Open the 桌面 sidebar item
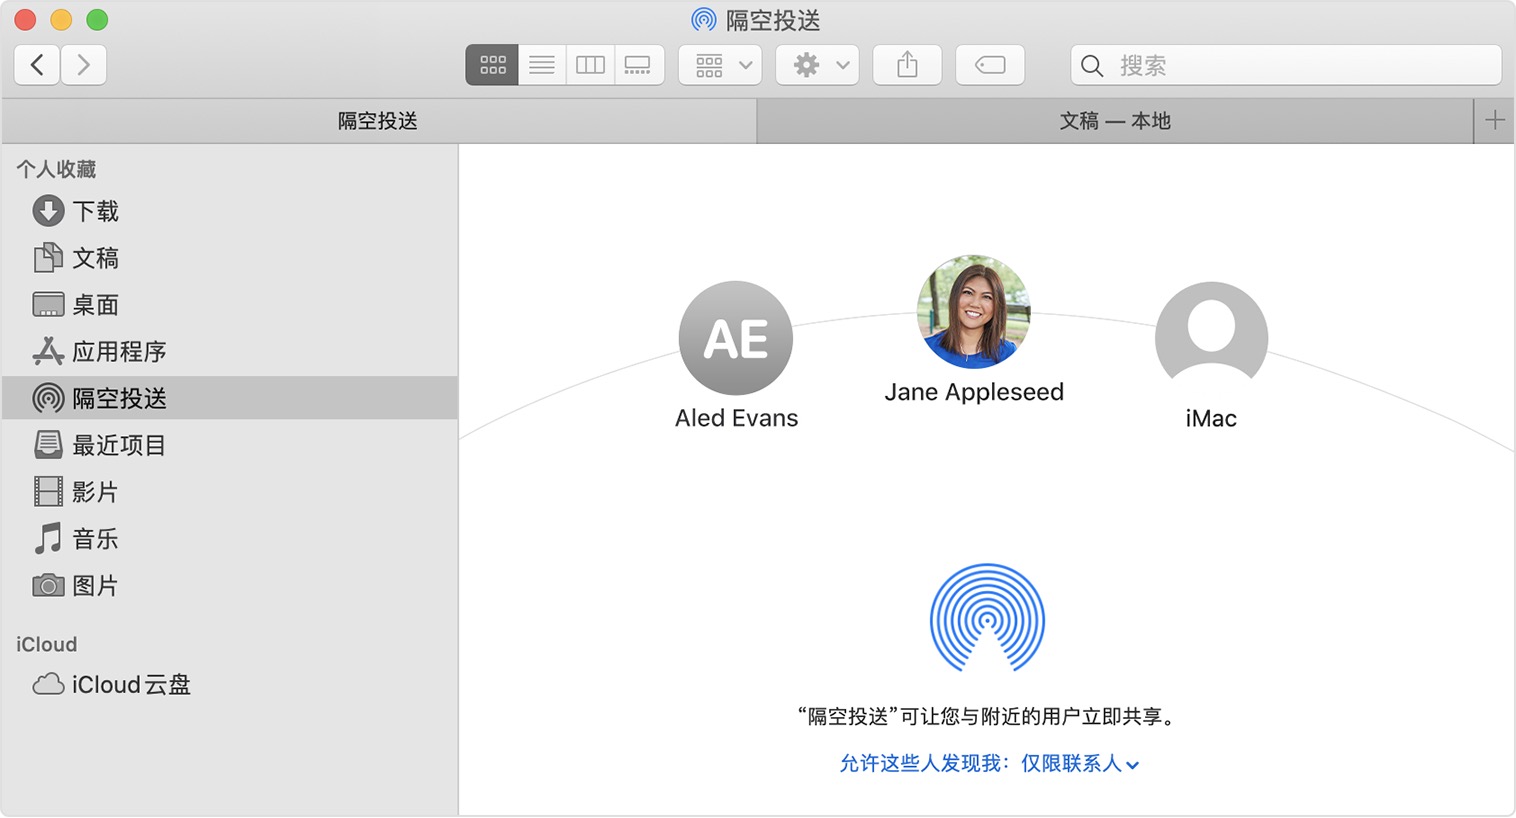Image resolution: width=1516 pixels, height=818 pixels. (96, 304)
